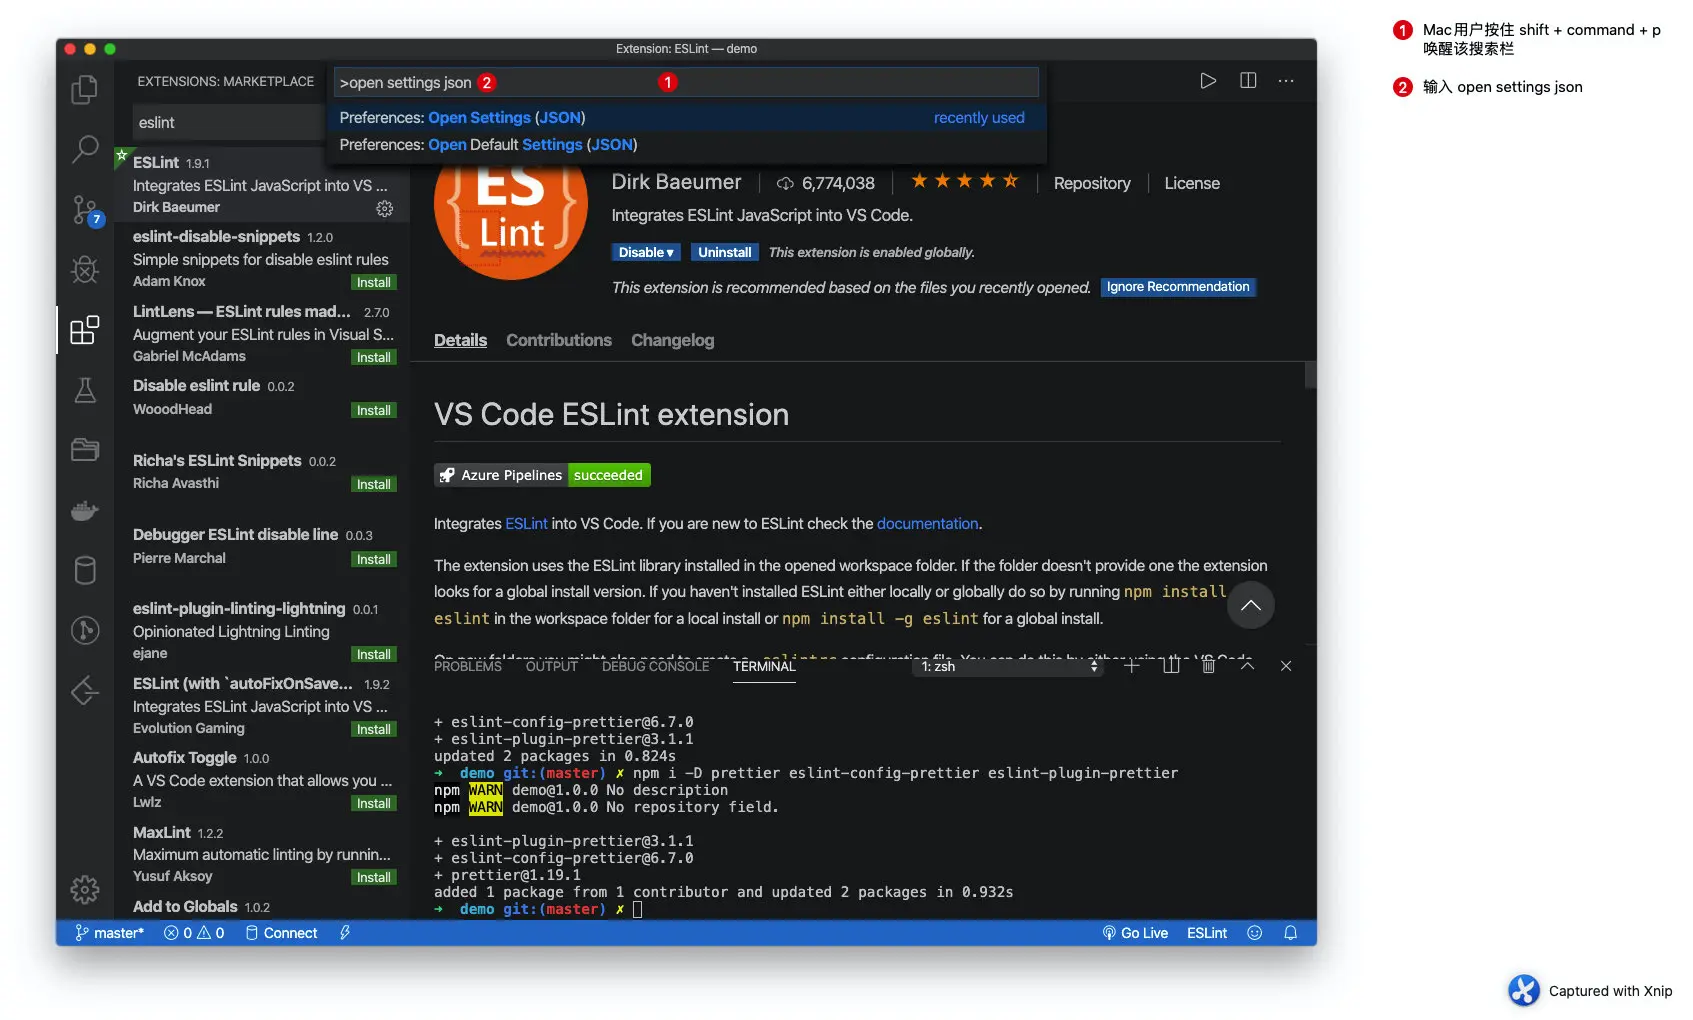Open the Disable dropdown button

[x=646, y=253]
